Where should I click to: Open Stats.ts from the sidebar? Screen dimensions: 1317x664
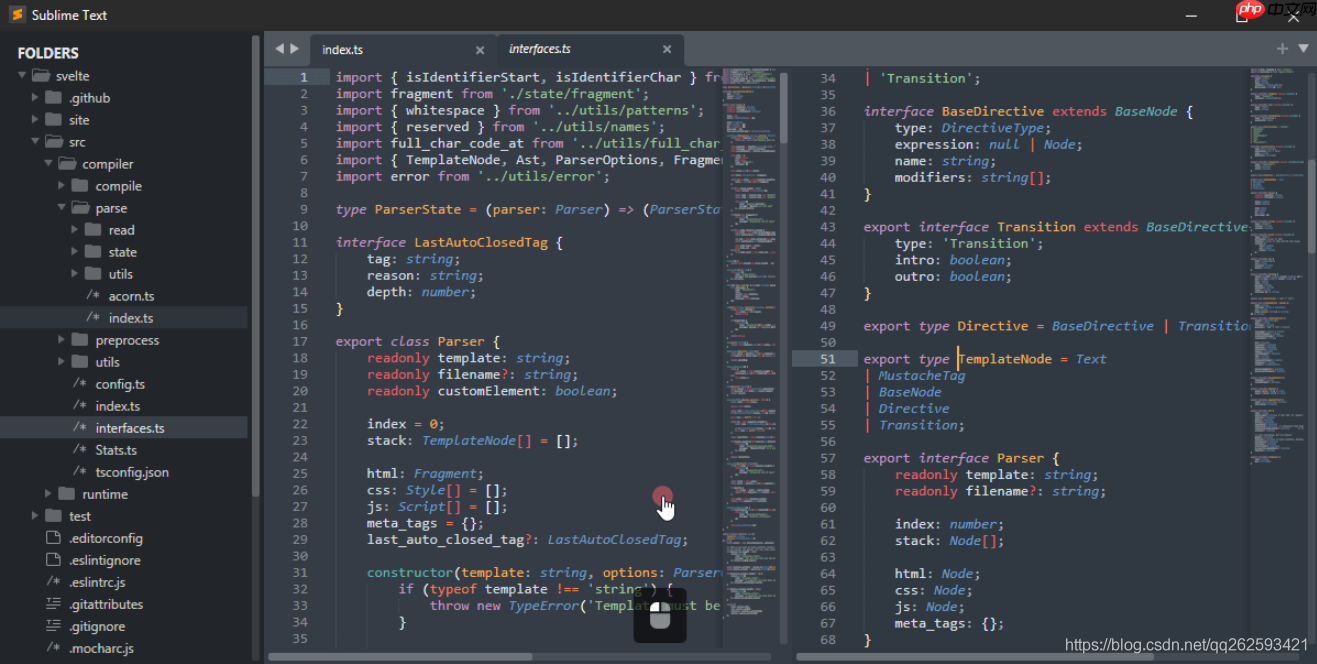116,450
